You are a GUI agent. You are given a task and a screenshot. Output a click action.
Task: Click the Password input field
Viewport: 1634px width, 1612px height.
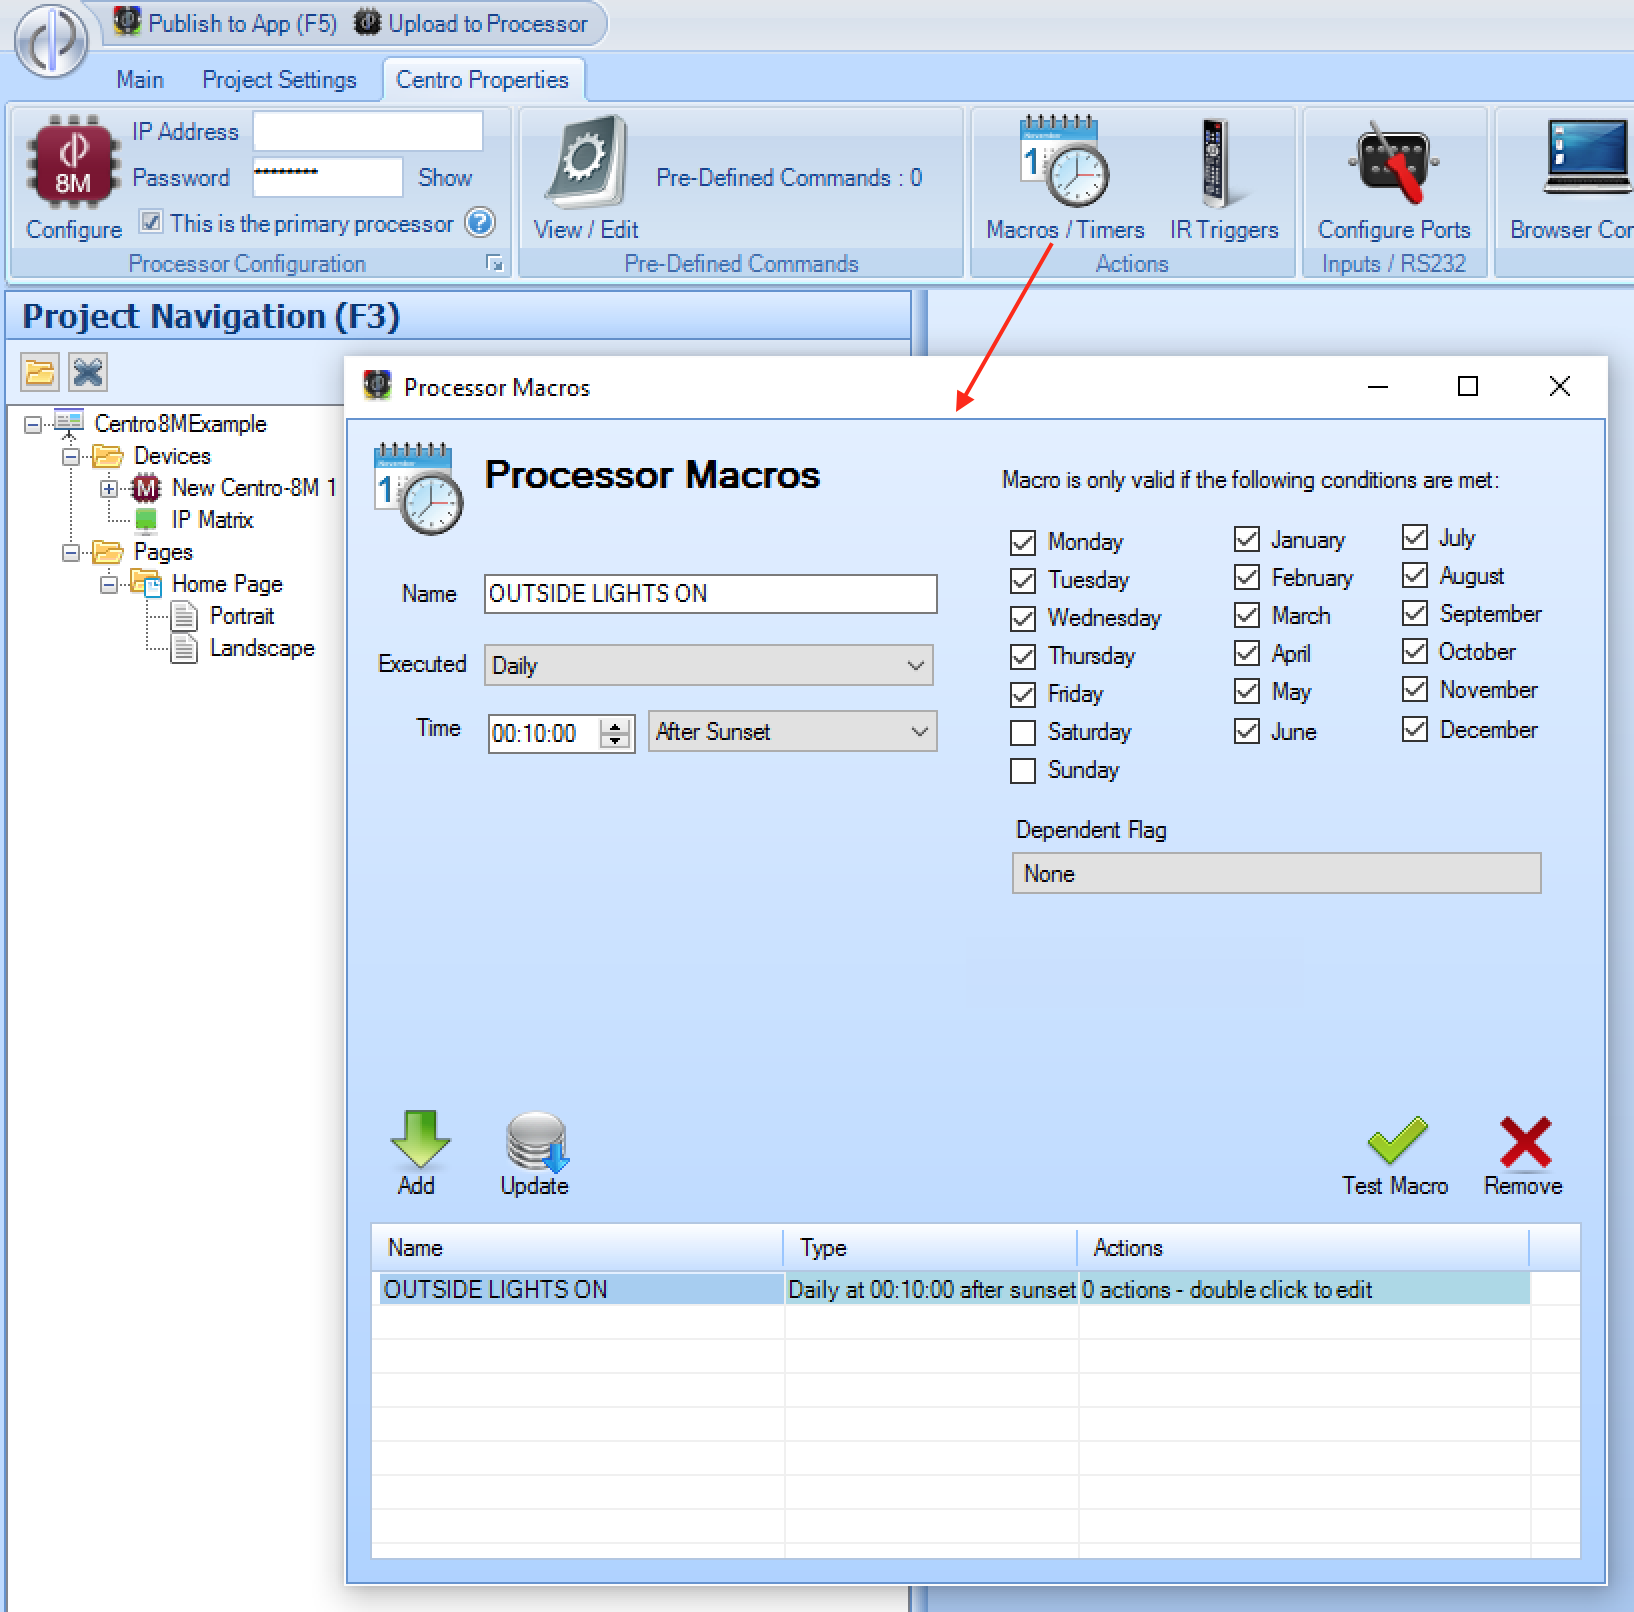coord(328,177)
